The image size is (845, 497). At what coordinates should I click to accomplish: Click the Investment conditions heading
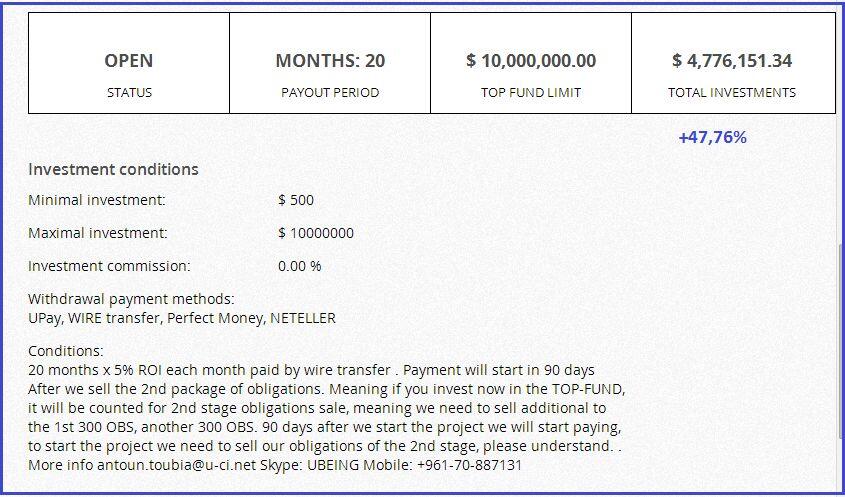pos(113,169)
